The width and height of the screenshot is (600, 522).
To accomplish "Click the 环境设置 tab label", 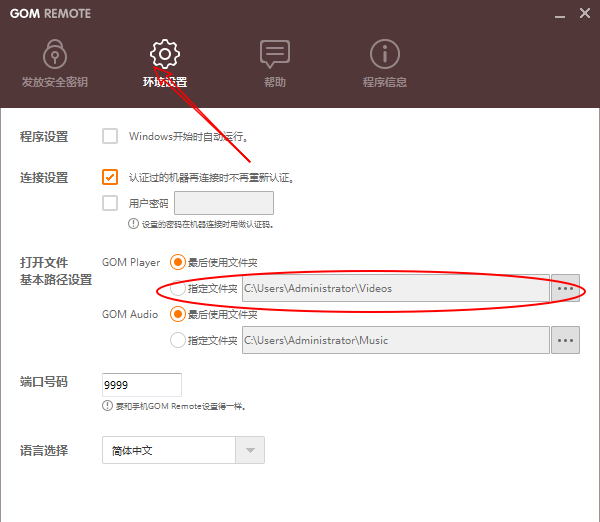I will [165, 82].
